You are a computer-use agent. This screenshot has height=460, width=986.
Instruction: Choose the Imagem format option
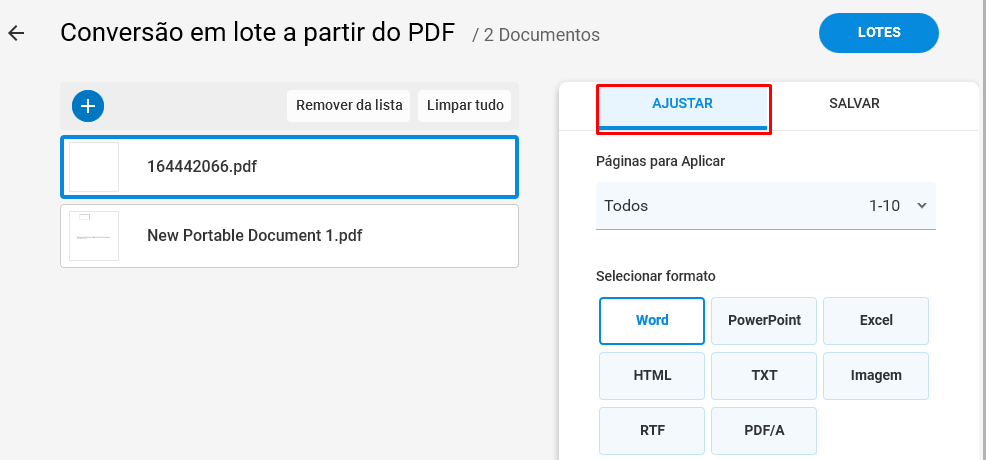point(876,376)
